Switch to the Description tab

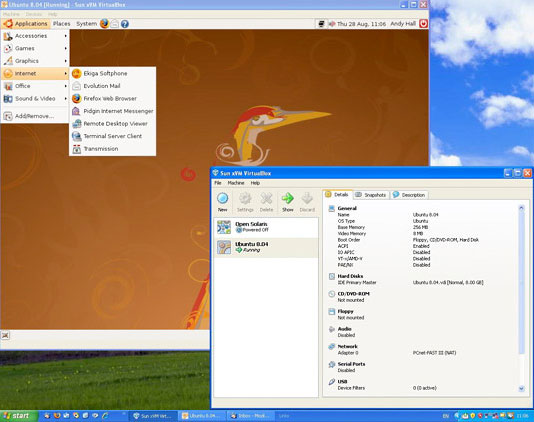pos(409,195)
